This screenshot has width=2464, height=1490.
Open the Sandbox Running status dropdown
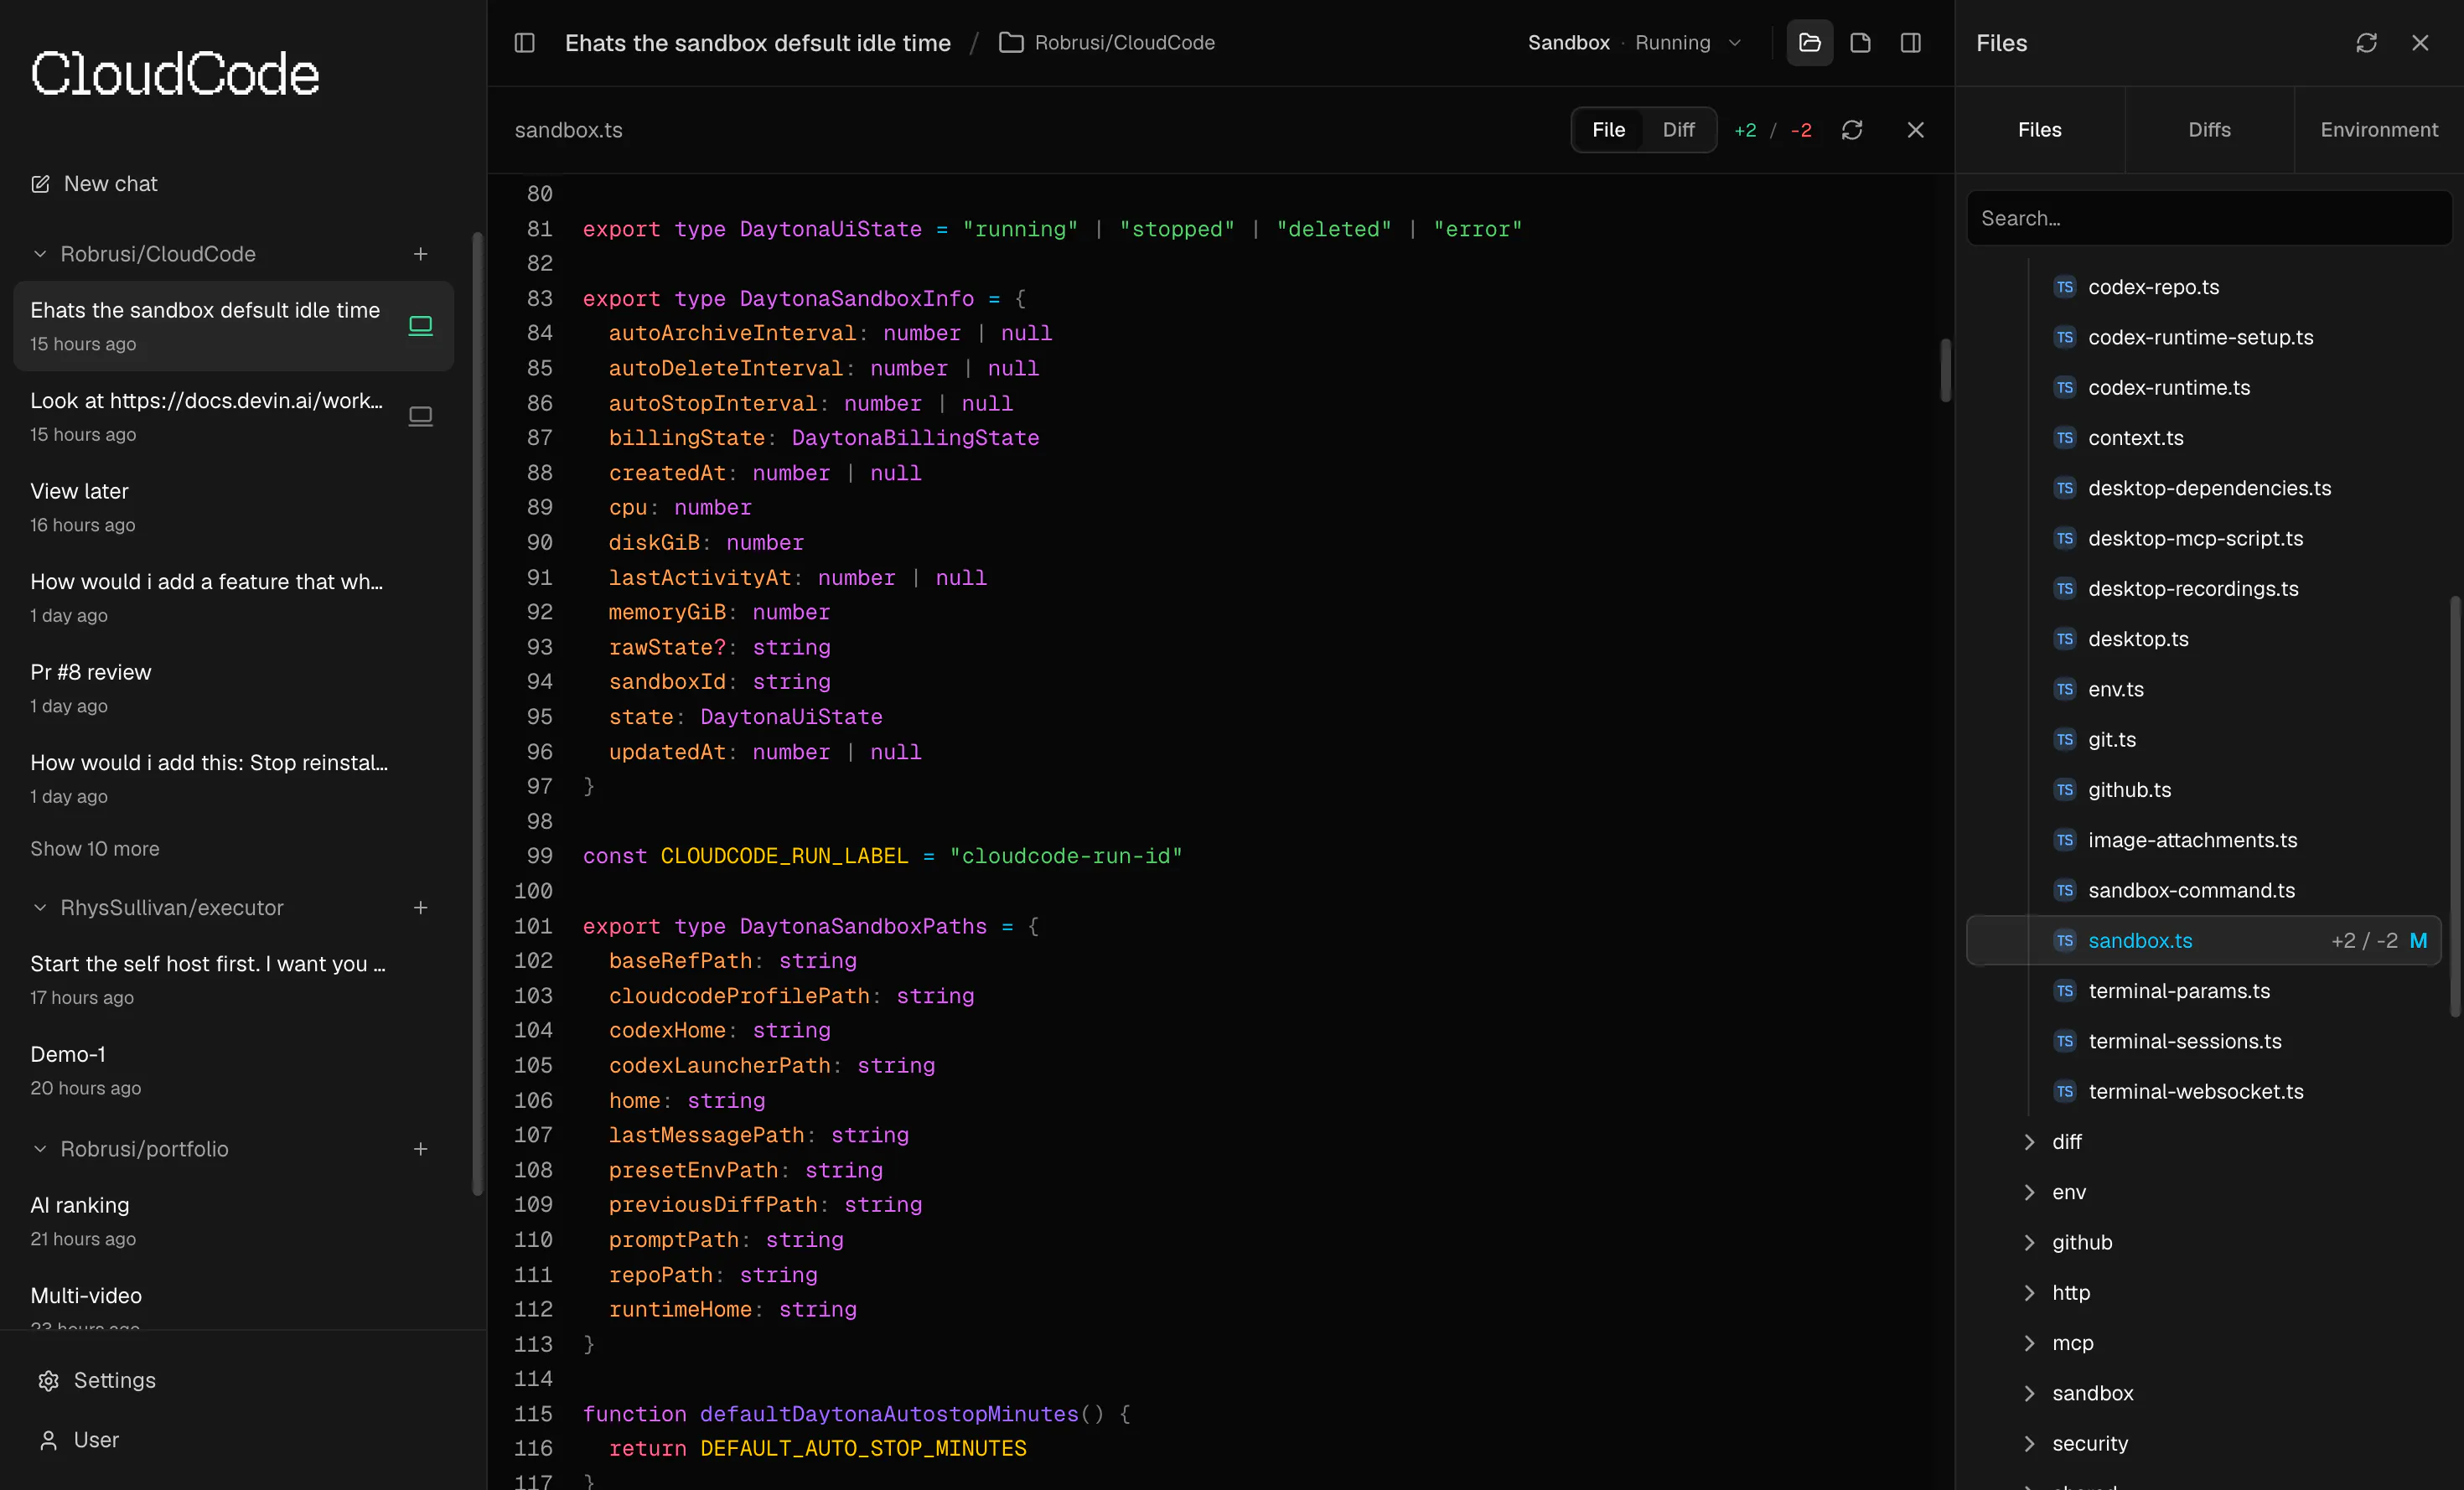coord(1635,43)
